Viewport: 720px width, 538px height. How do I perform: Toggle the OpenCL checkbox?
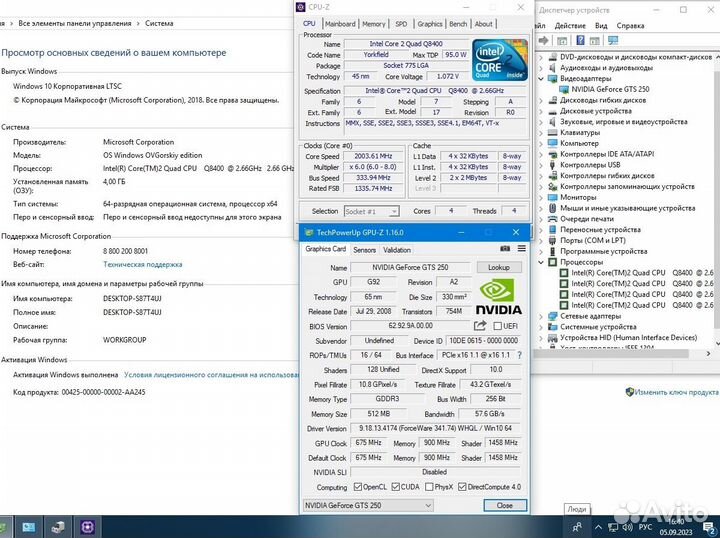[358, 487]
